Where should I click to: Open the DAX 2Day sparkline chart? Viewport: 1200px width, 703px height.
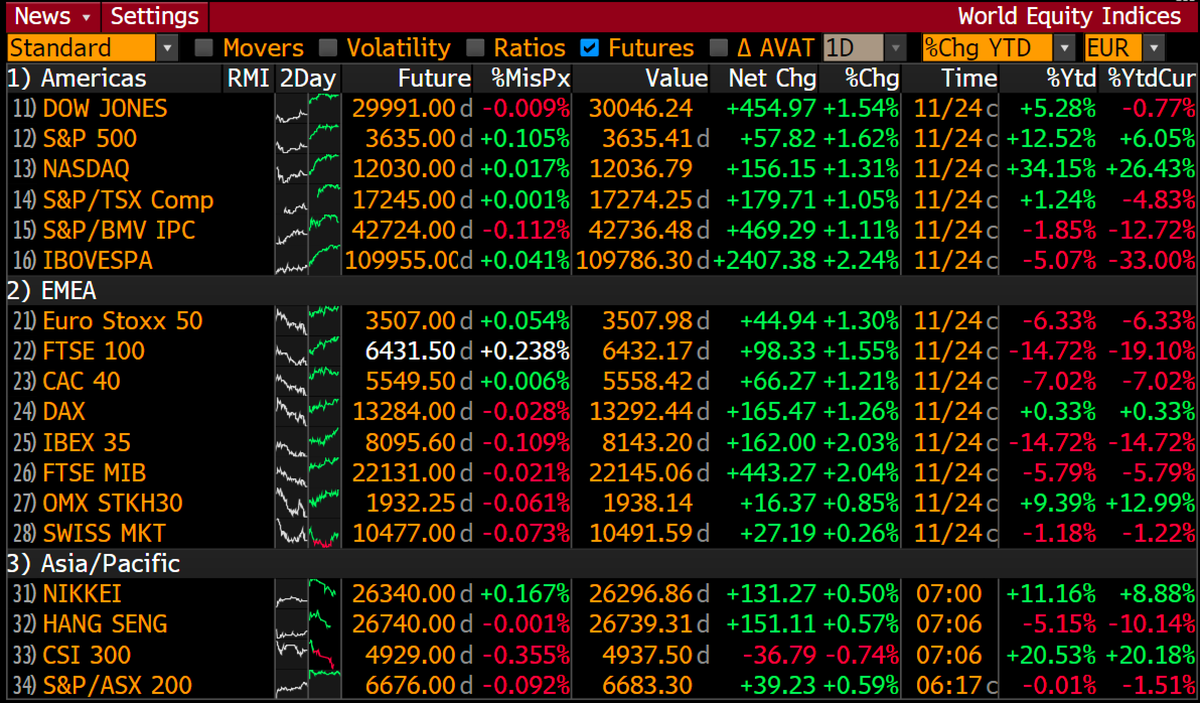[x=308, y=411]
